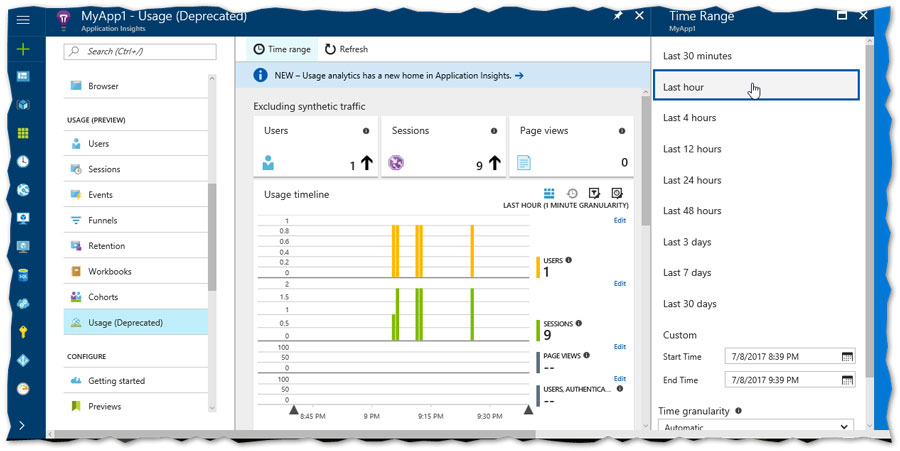The width and height of the screenshot is (900, 451).
Task: Click info icon on the Users tile
Action: pyautogui.click(x=366, y=131)
